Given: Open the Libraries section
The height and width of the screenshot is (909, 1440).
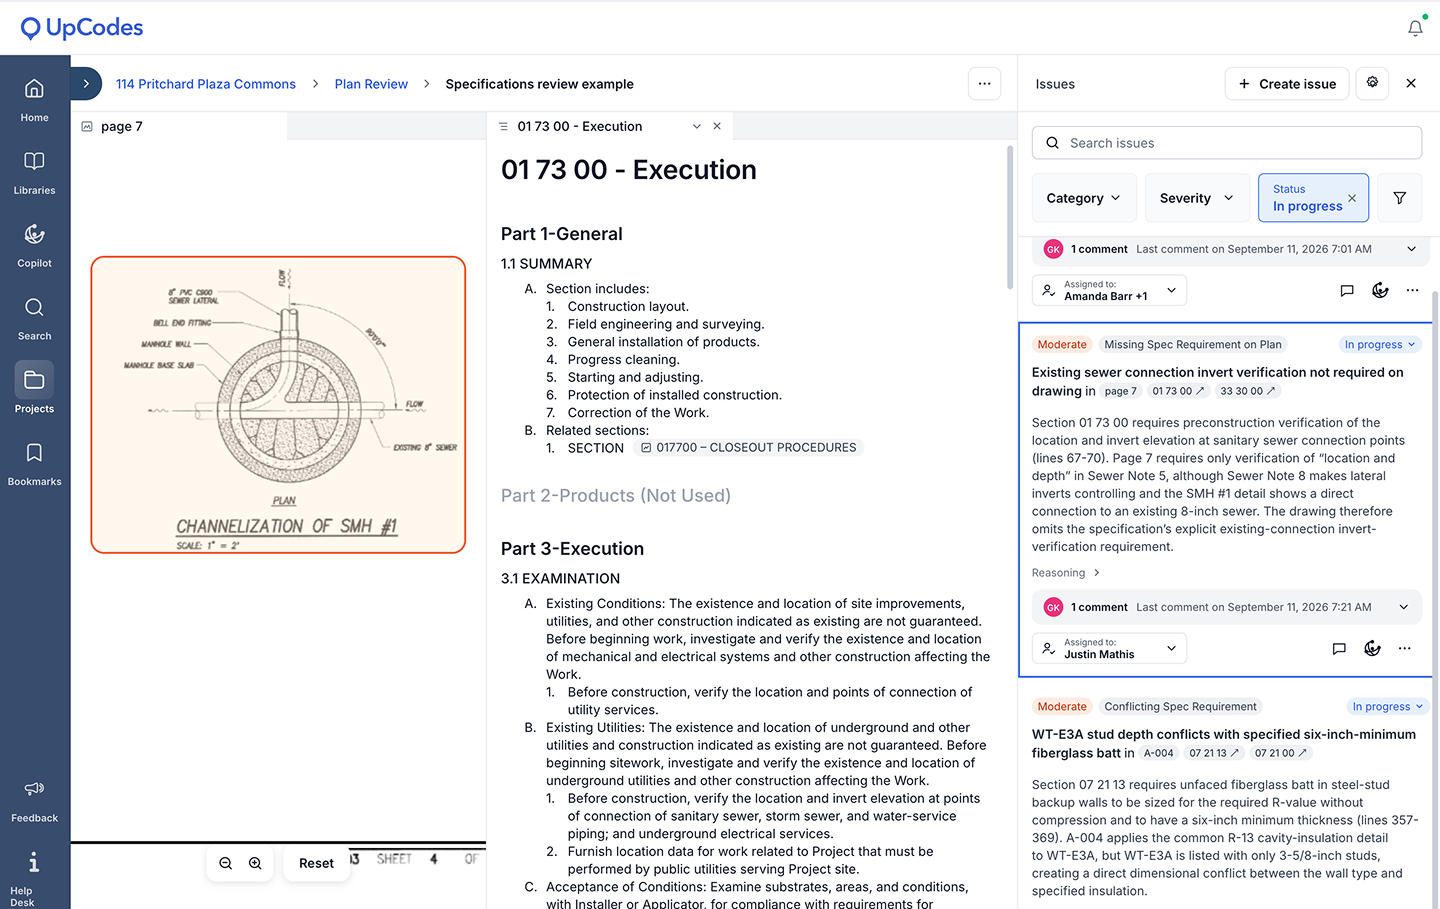Looking at the screenshot, I should [34, 172].
